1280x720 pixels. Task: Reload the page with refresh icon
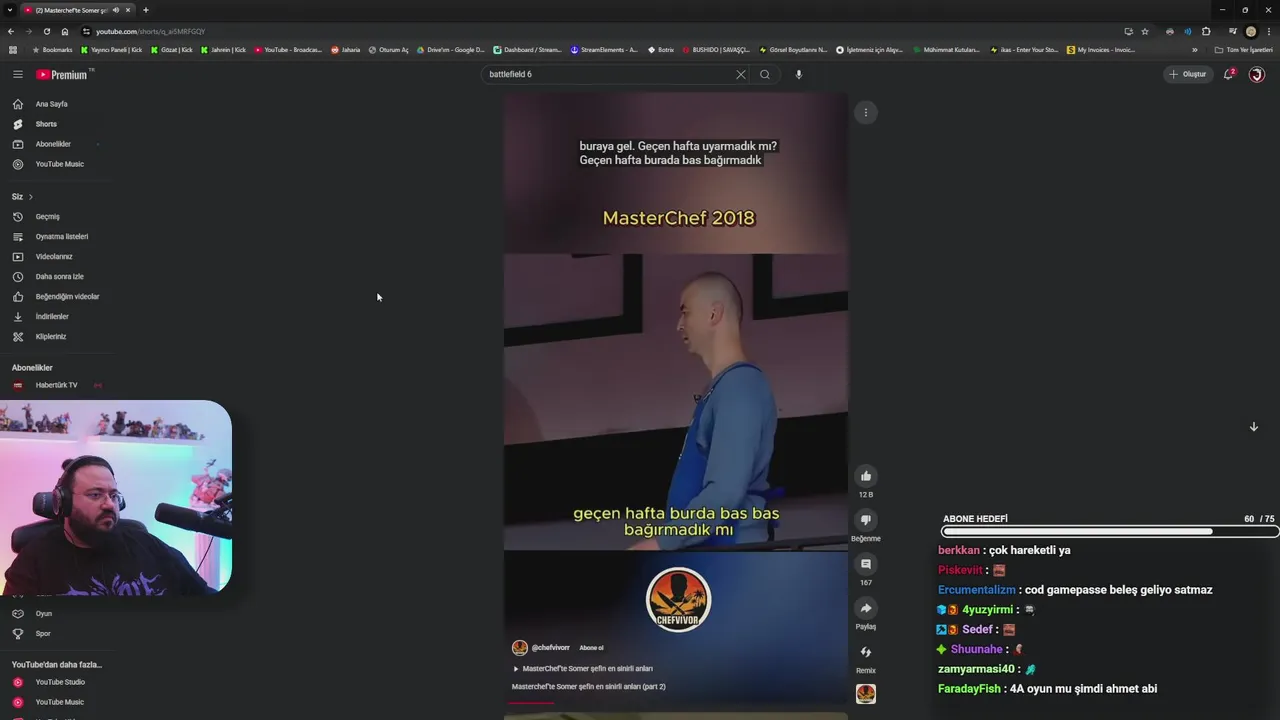tap(46, 32)
